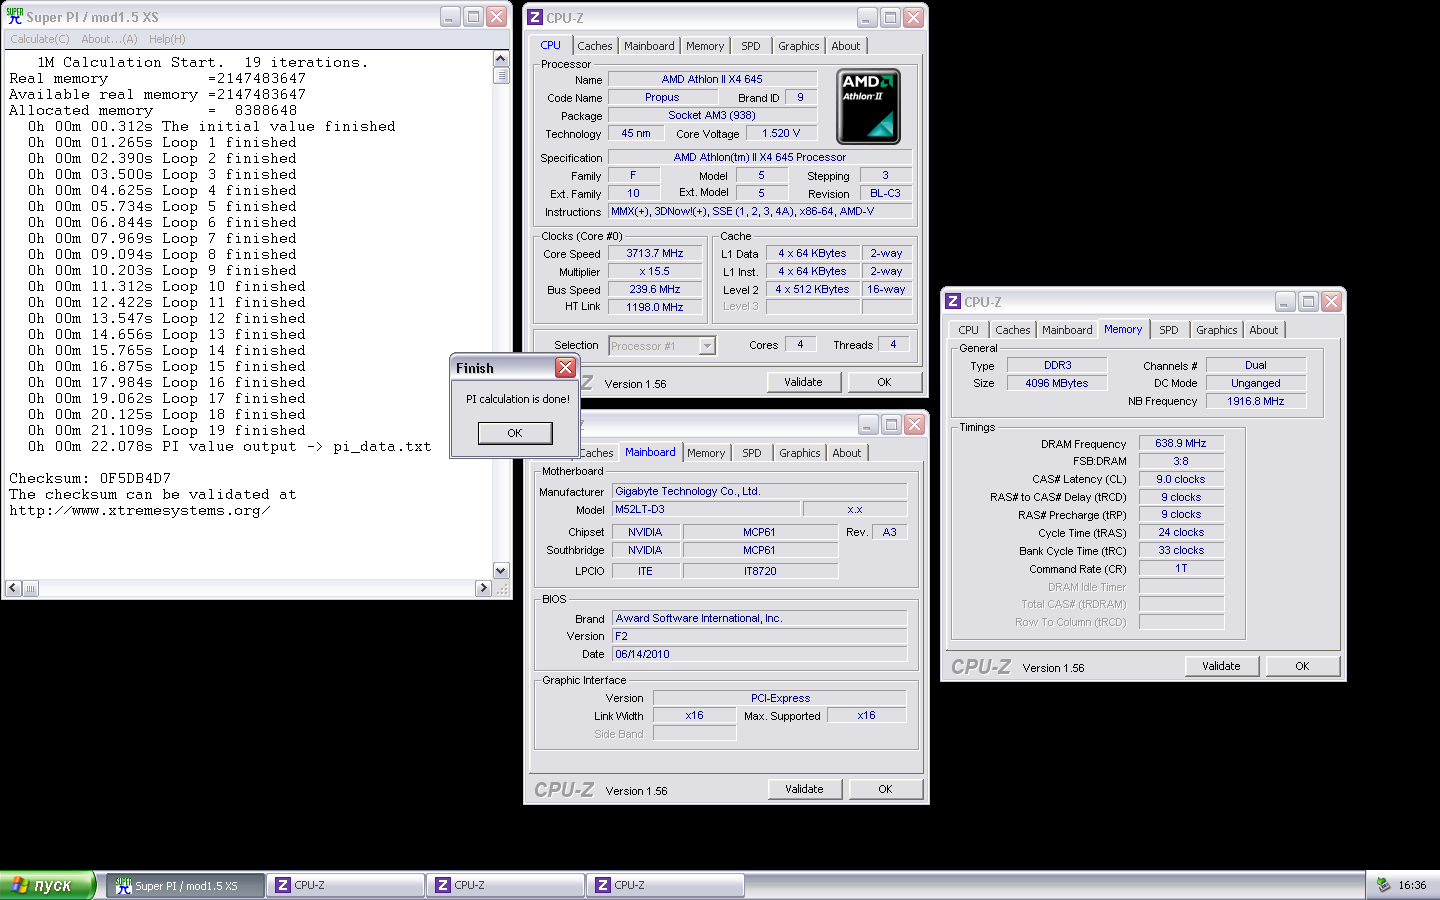The width and height of the screenshot is (1440, 900).
Task: Activate first CPU-Z taskbar button
Action: 345,885
